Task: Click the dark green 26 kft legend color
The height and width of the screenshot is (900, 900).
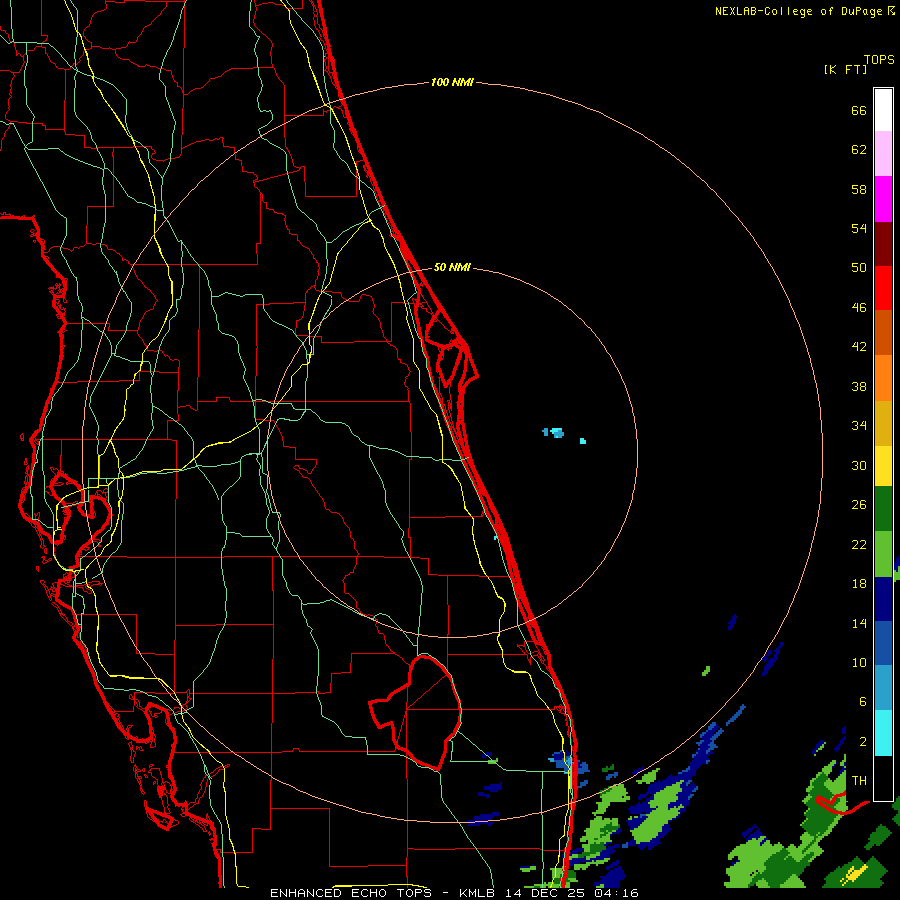Action: [x=883, y=509]
